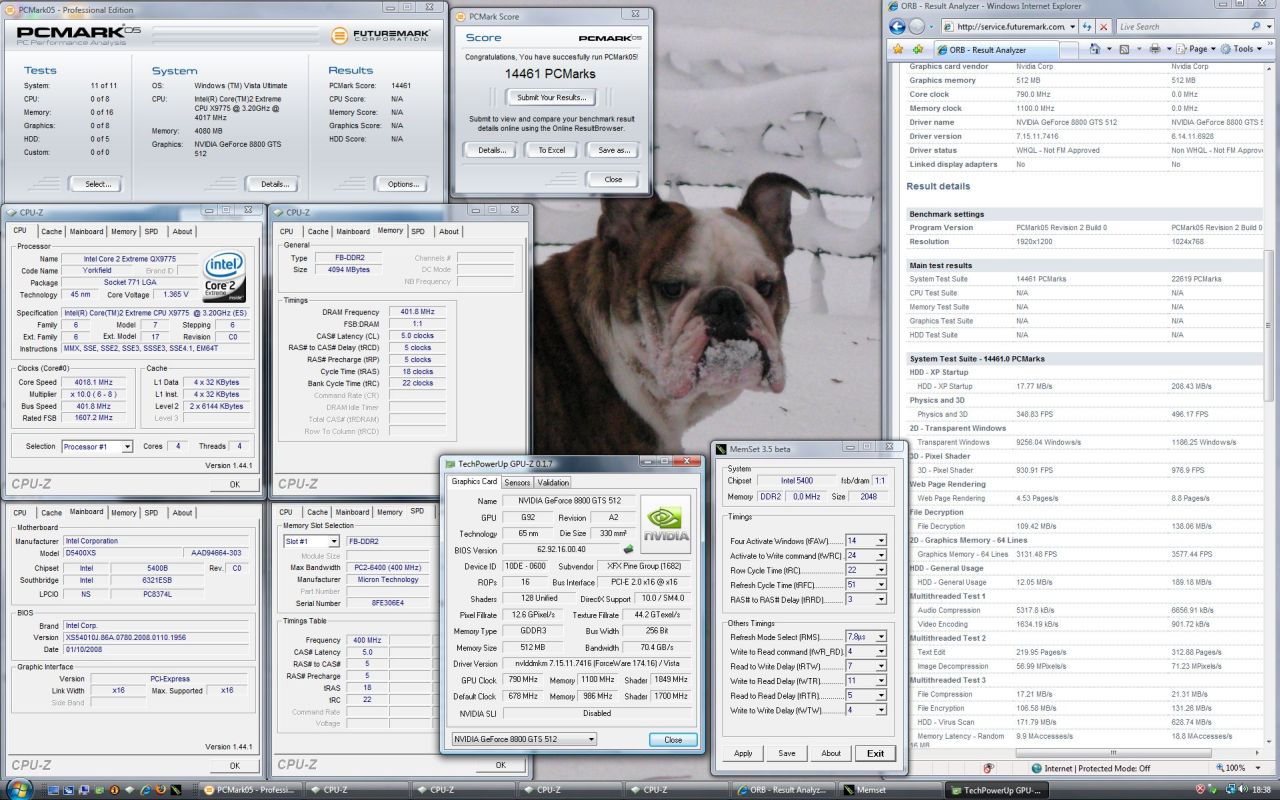1280x800 pixels.
Task: Open the Windows Start orb
Action: coord(19,788)
